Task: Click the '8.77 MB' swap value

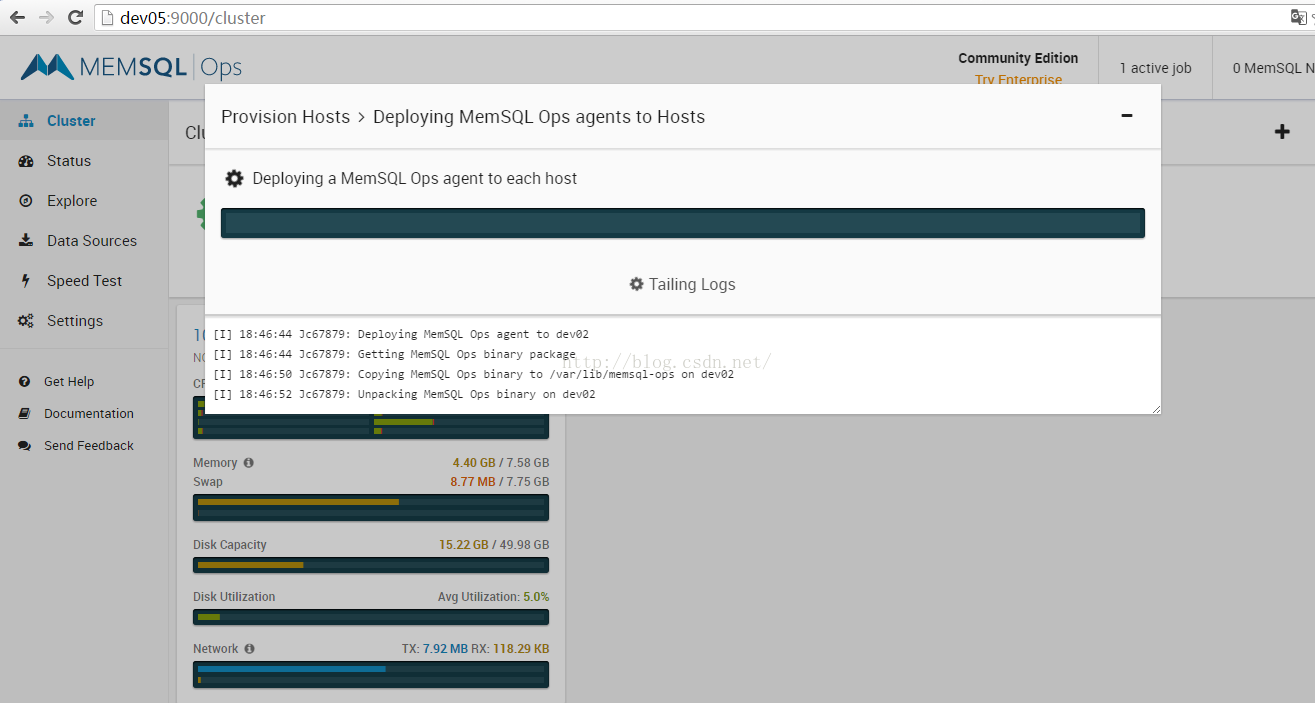Action: point(473,482)
